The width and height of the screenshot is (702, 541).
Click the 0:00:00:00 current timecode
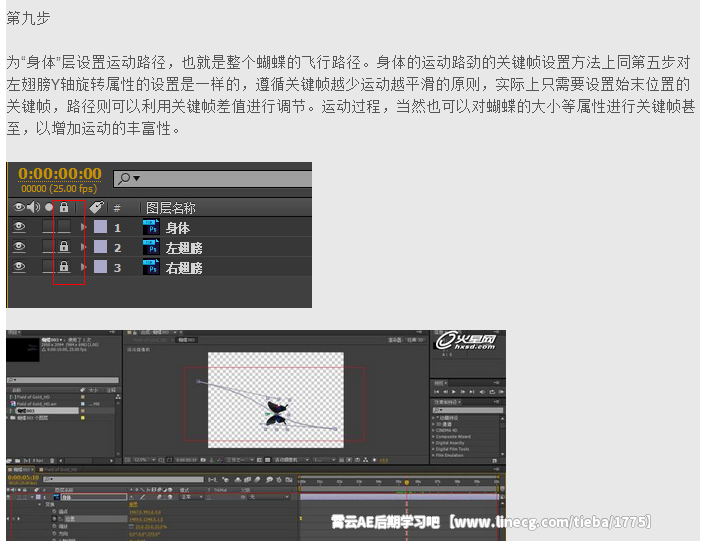(x=59, y=174)
